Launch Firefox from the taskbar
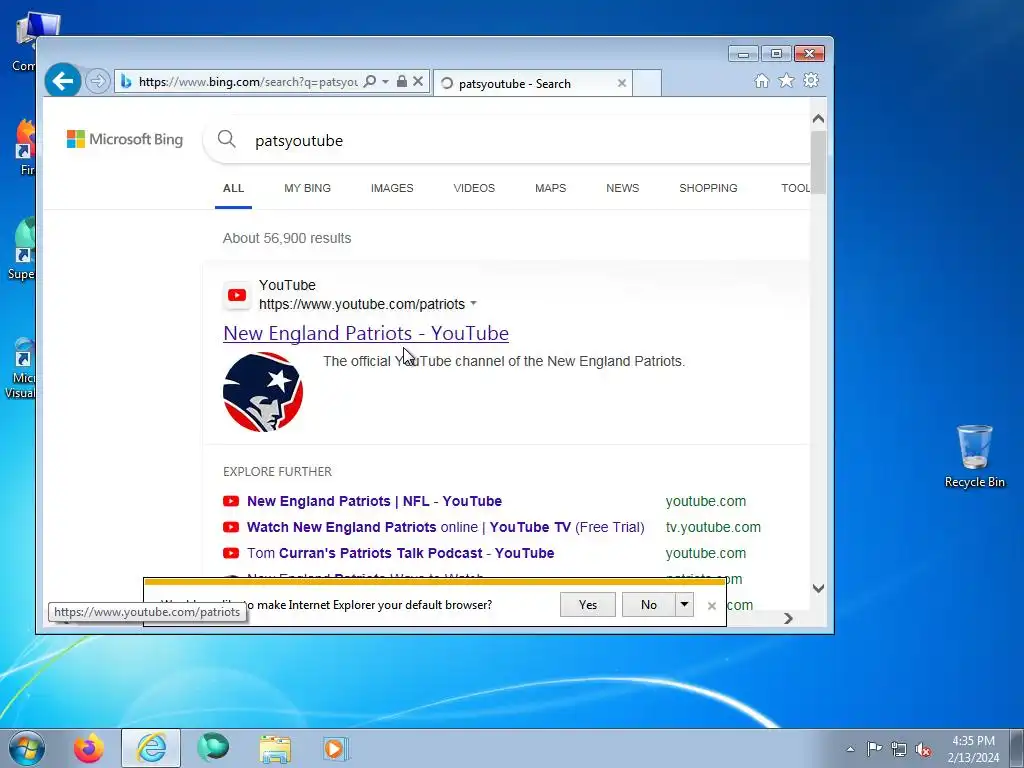Viewport: 1024px width, 768px height. click(89, 748)
